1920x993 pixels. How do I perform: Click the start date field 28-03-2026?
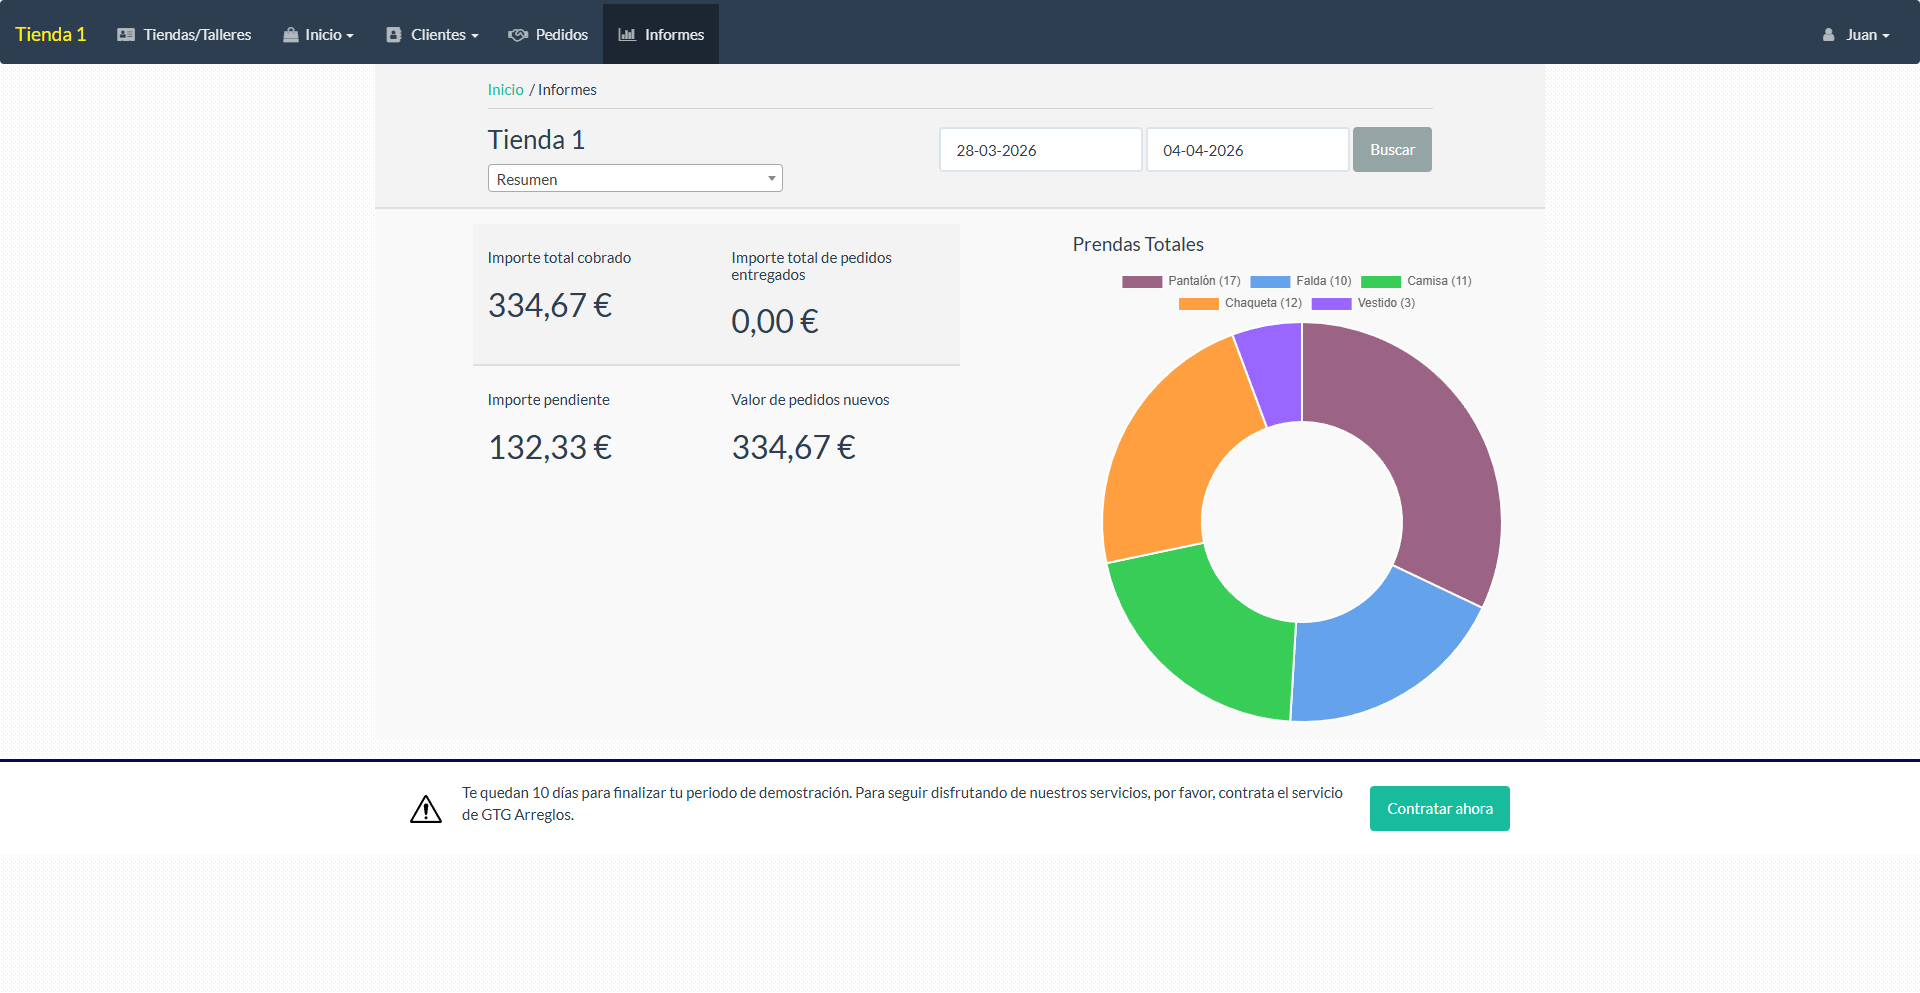click(1040, 150)
